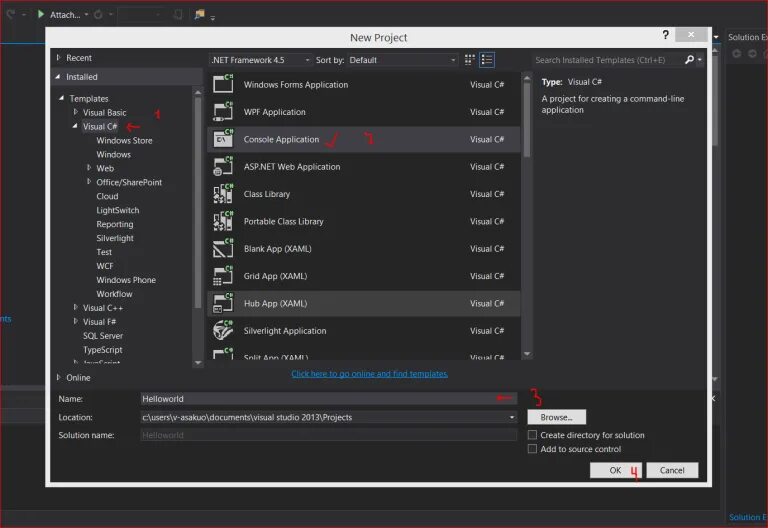Select the Workflow template category

(x=114, y=294)
